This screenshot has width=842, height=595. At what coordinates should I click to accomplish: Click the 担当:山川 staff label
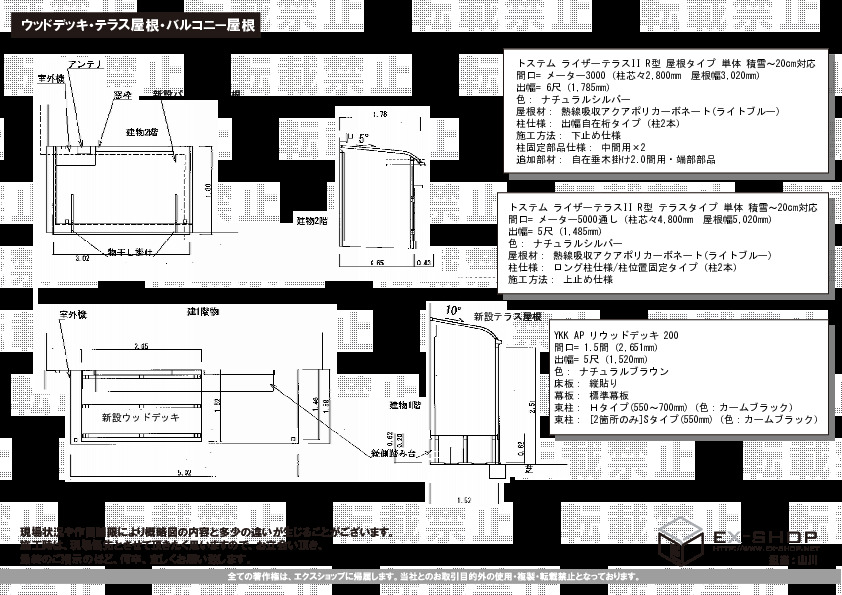(793, 559)
